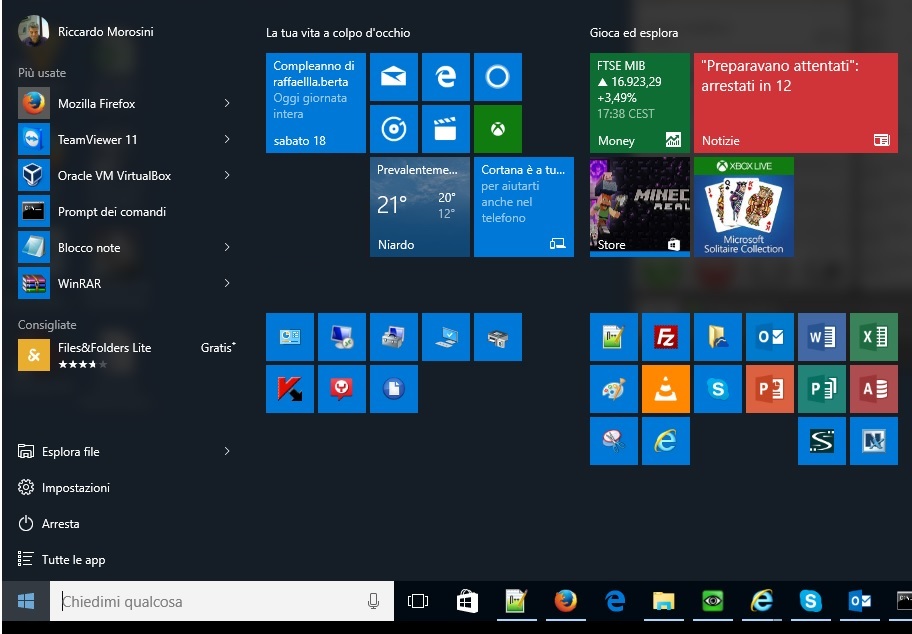Launch the FileZilla tile
The height and width of the screenshot is (634, 912).
(x=666, y=337)
